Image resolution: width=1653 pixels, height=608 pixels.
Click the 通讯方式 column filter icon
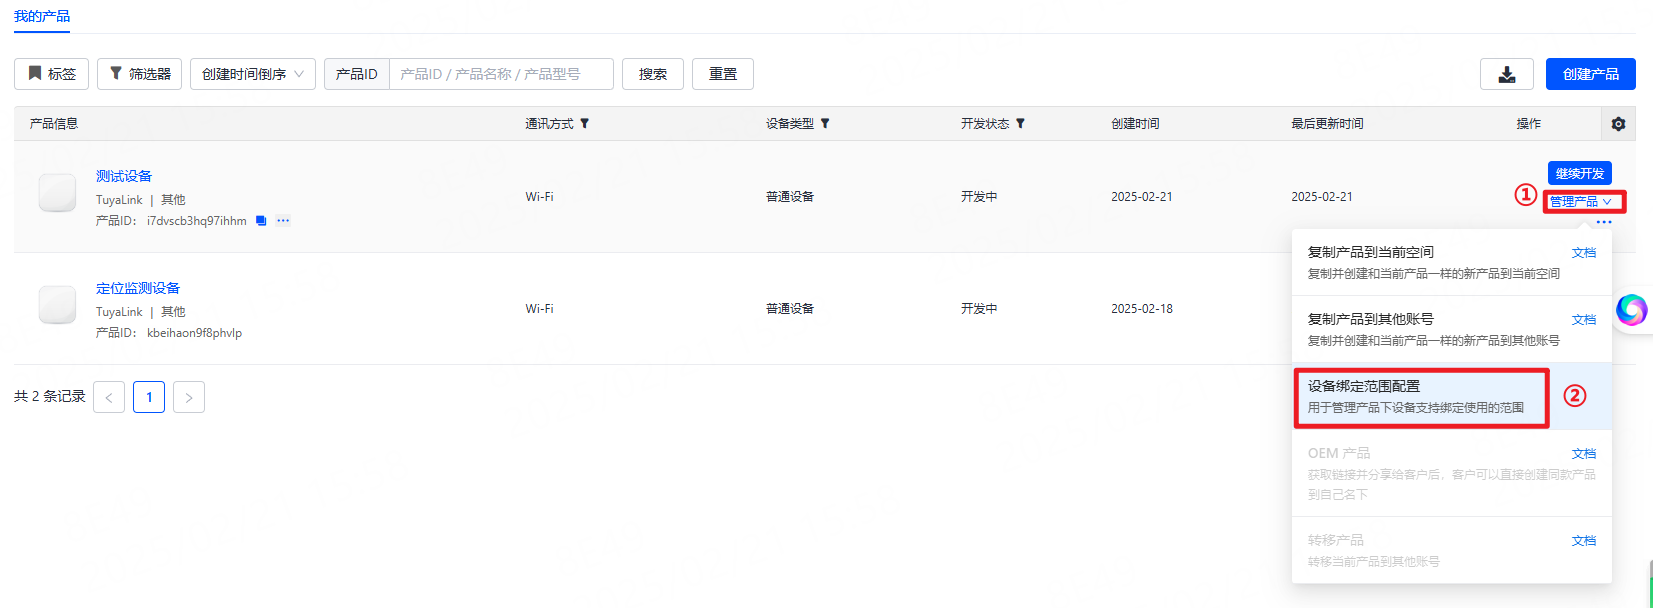tap(585, 124)
